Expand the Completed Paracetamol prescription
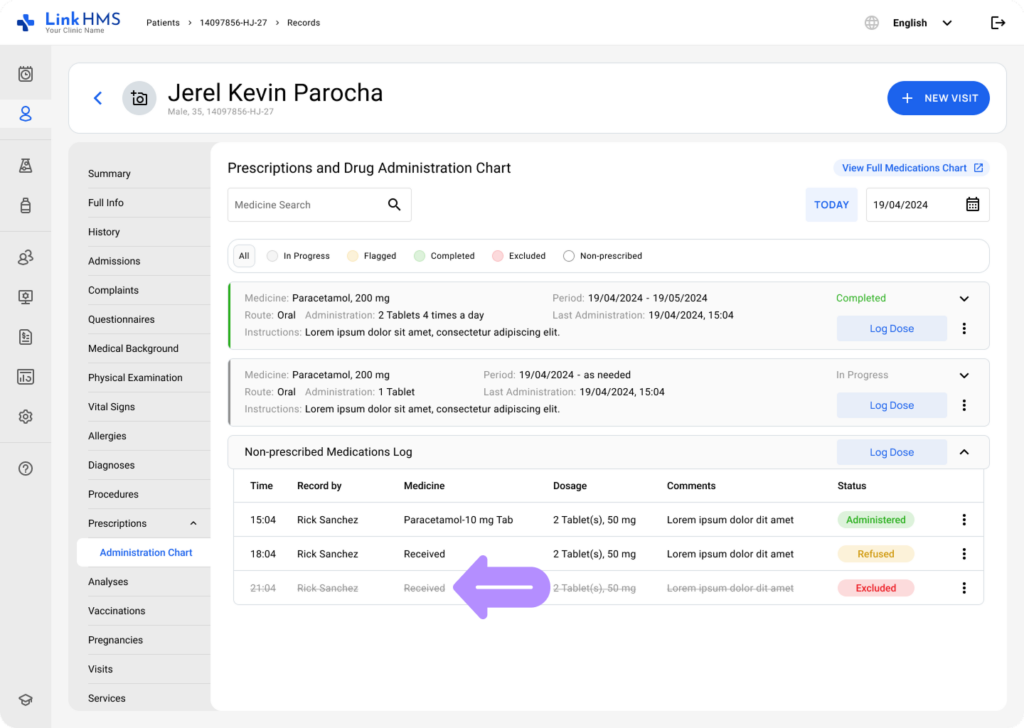The width and height of the screenshot is (1024, 728). pyautogui.click(x=964, y=298)
